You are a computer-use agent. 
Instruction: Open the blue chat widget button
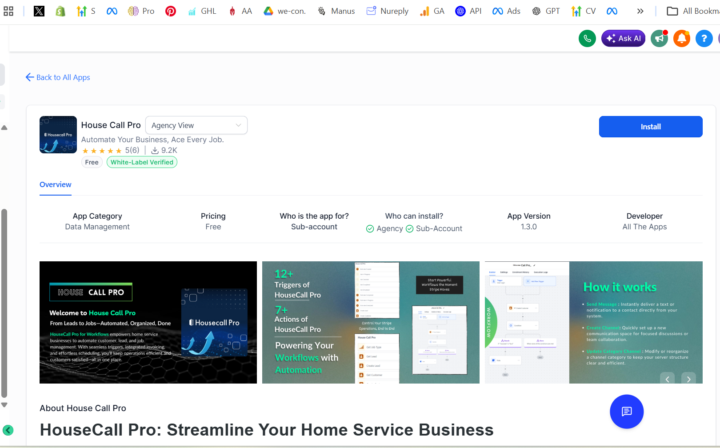coord(626,411)
